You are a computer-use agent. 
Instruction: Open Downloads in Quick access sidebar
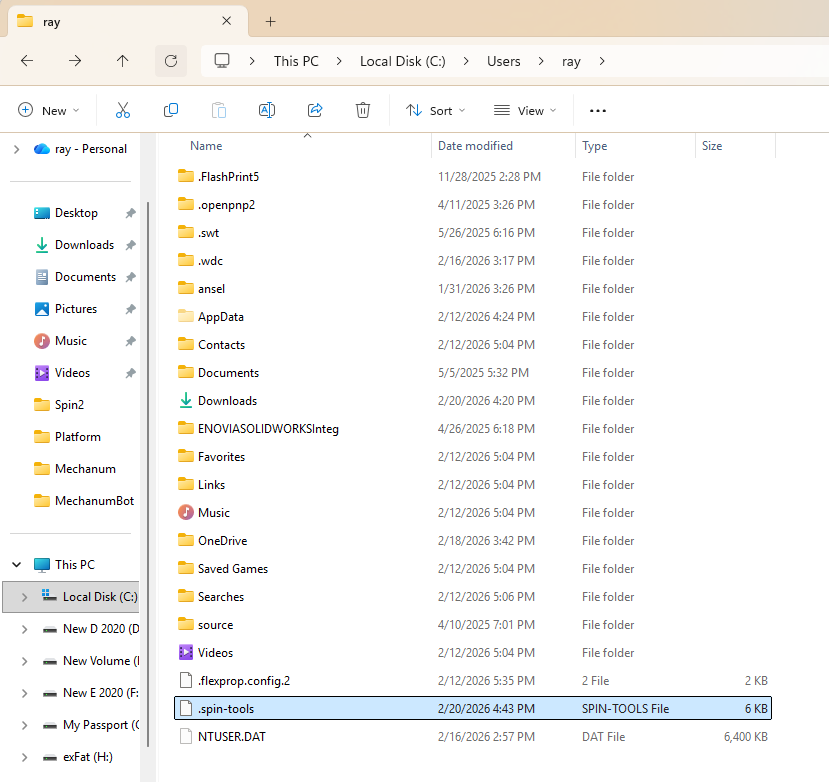coord(84,245)
